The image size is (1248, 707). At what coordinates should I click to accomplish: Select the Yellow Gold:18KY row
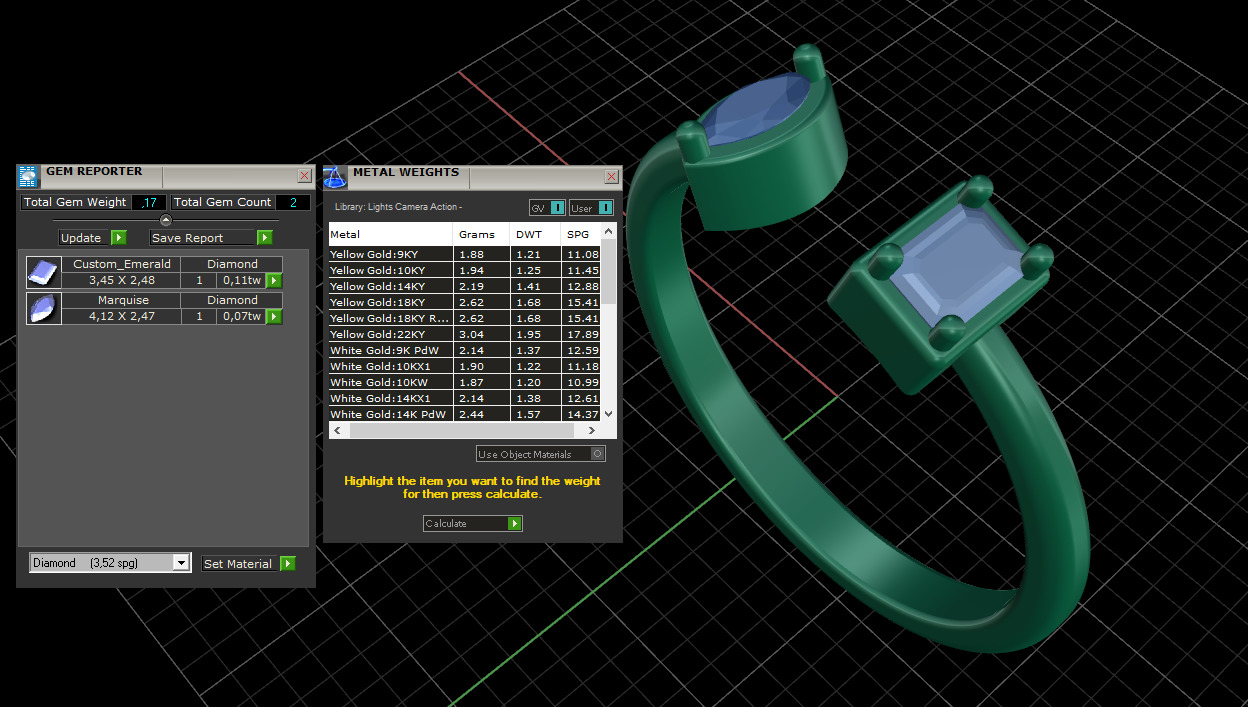[465, 302]
